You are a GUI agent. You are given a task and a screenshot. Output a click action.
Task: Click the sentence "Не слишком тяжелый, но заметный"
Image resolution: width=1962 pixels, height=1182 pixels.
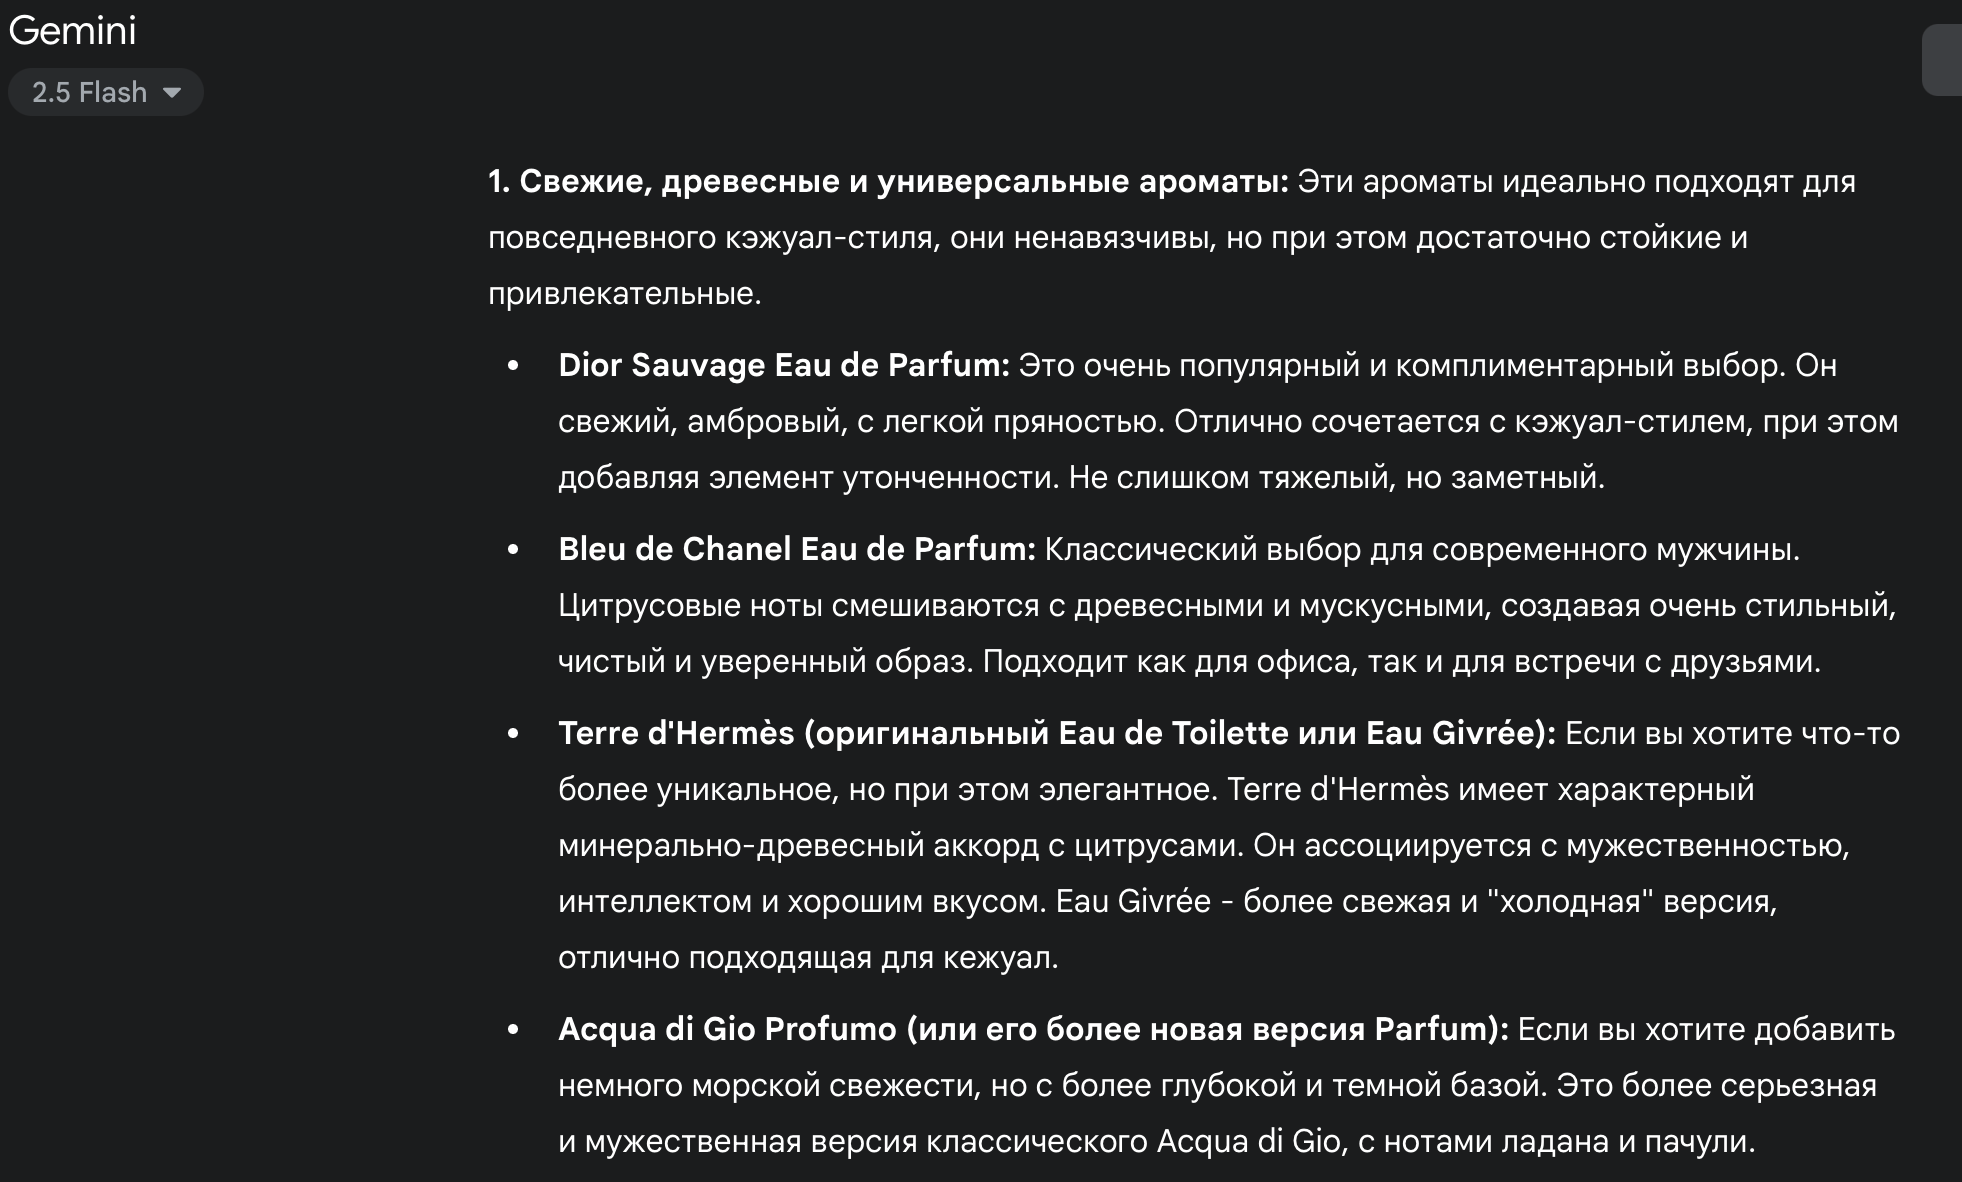coord(1335,478)
